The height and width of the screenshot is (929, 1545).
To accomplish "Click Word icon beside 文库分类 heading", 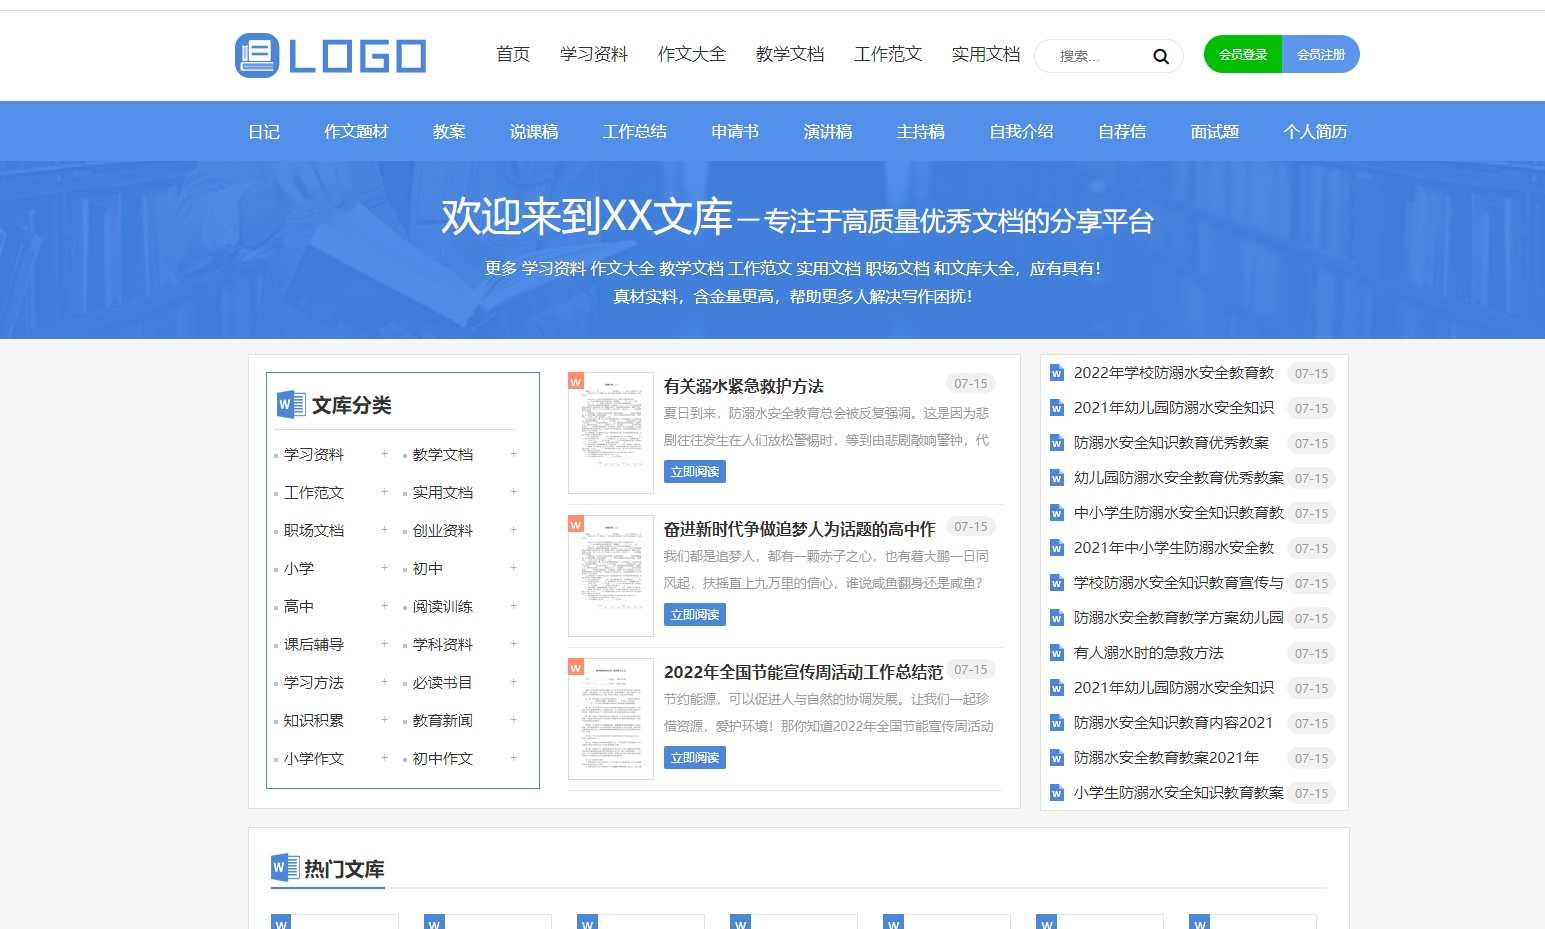I will pyautogui.click(x=291, y=404).
